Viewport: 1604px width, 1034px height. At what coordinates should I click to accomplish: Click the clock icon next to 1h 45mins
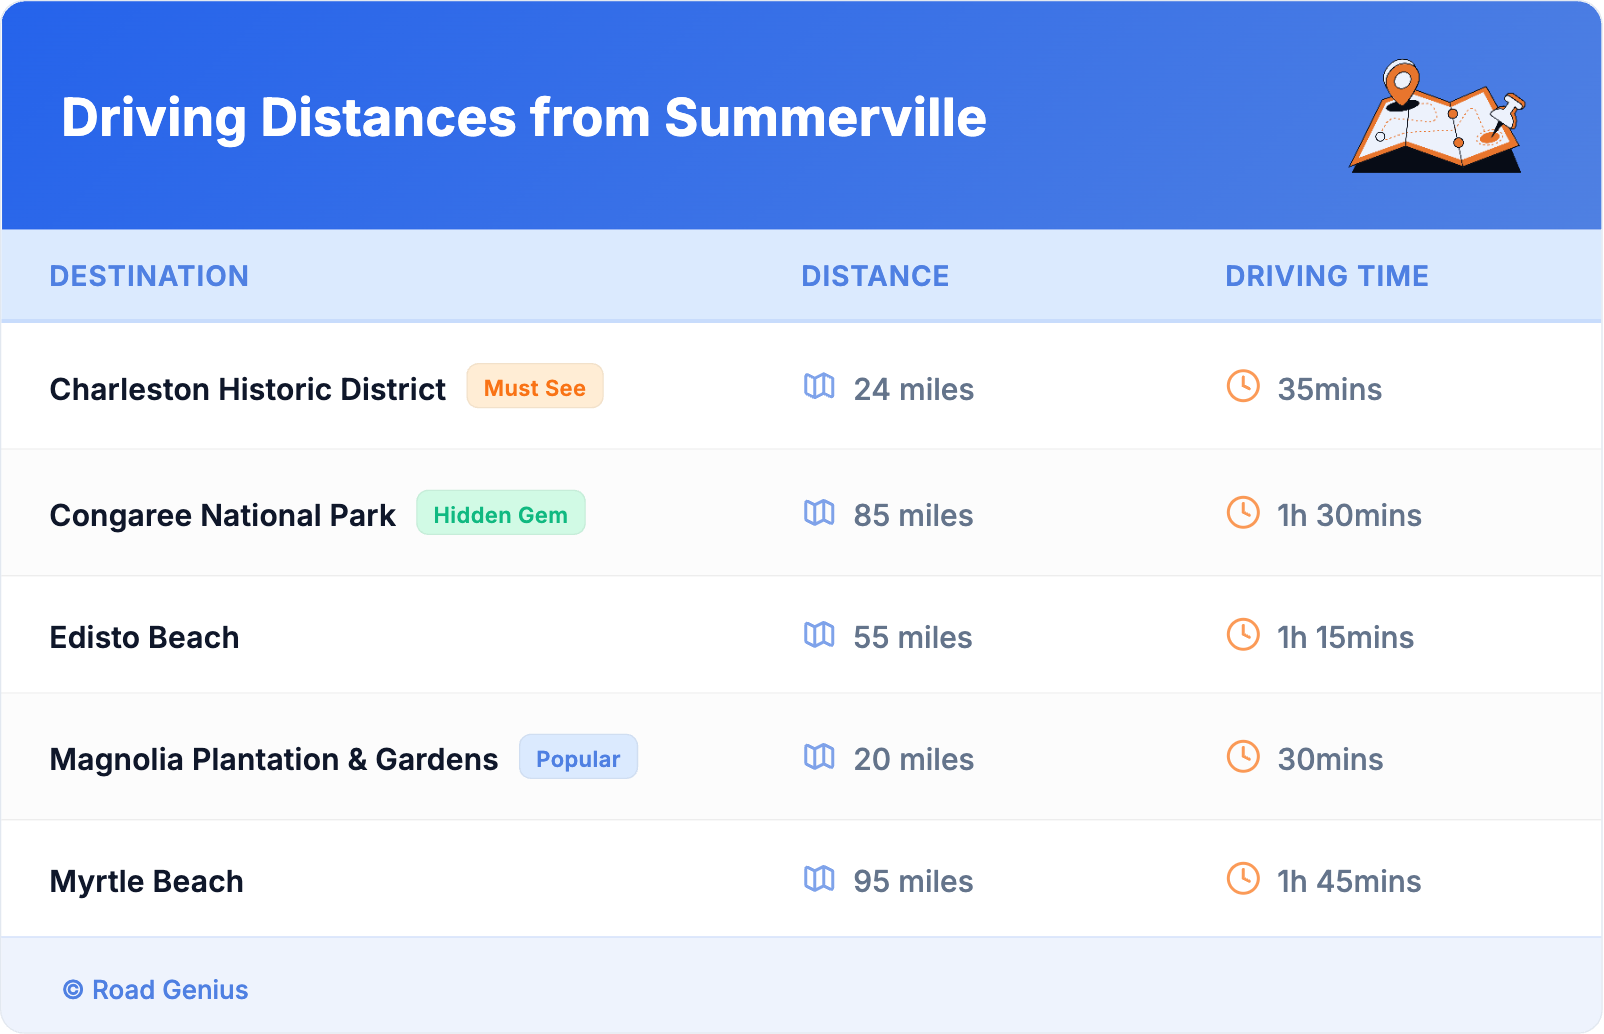(1243, 879)
